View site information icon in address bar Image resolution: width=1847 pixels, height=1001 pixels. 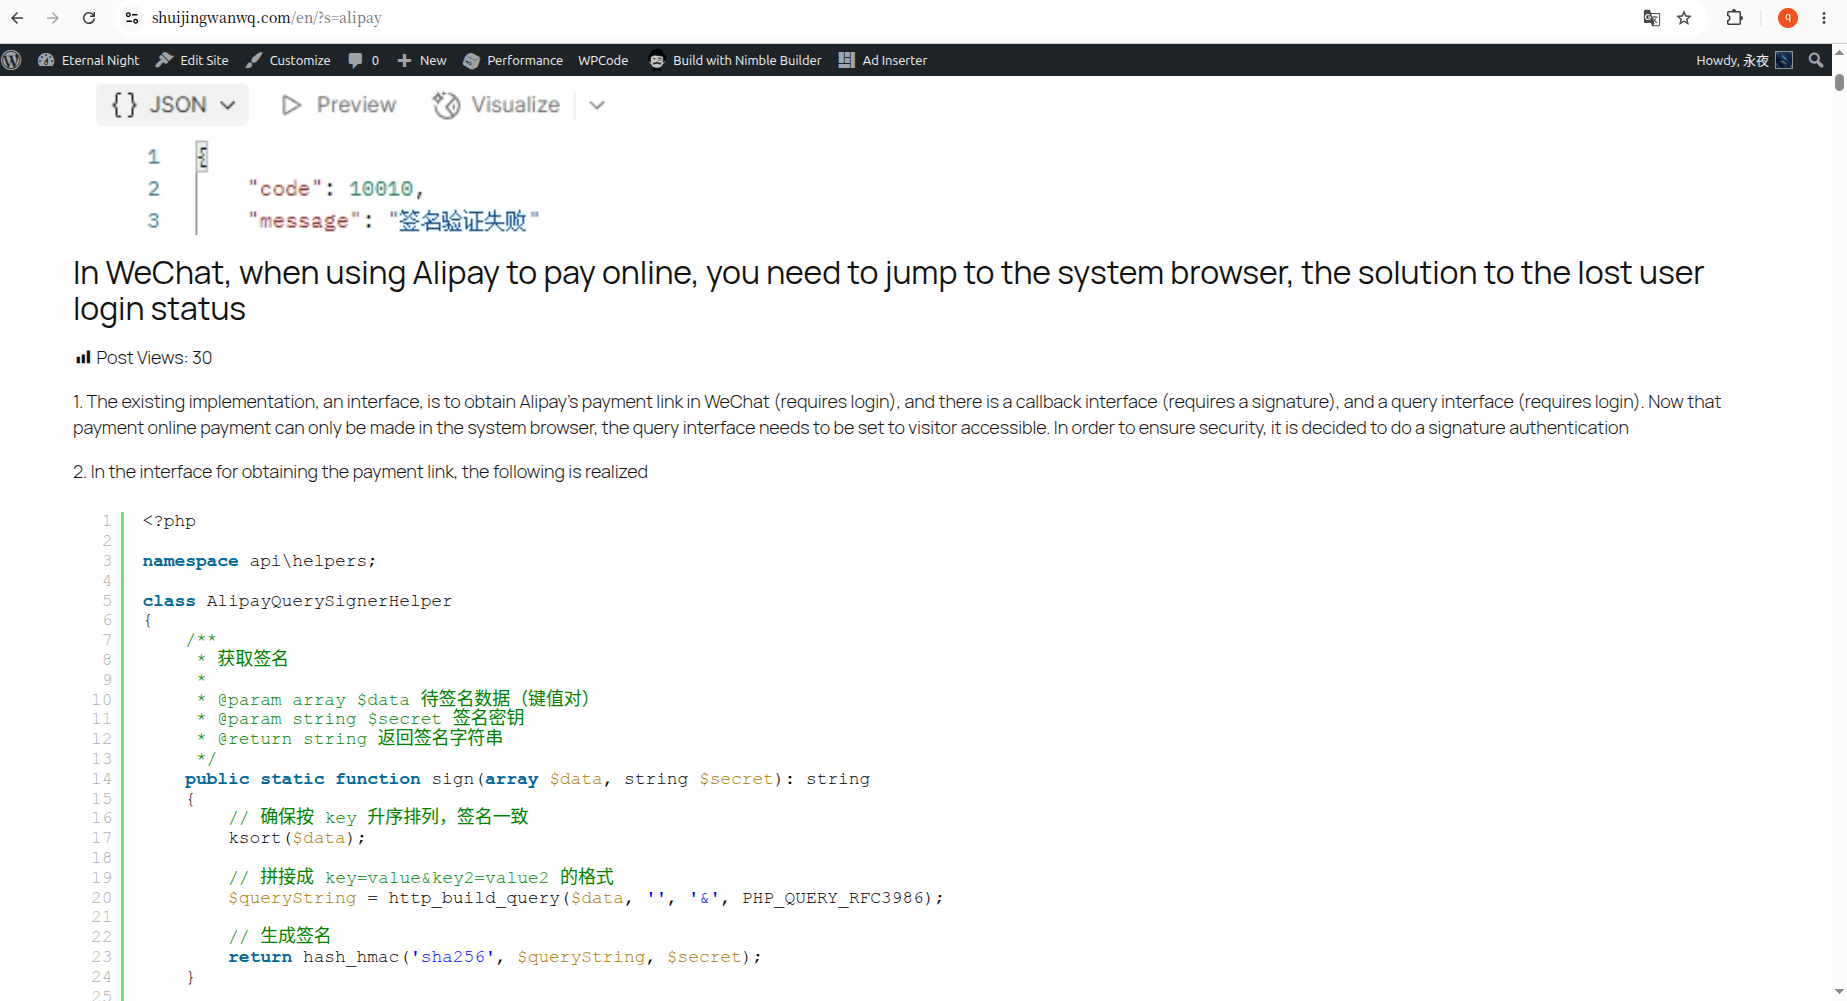point(132,18)
